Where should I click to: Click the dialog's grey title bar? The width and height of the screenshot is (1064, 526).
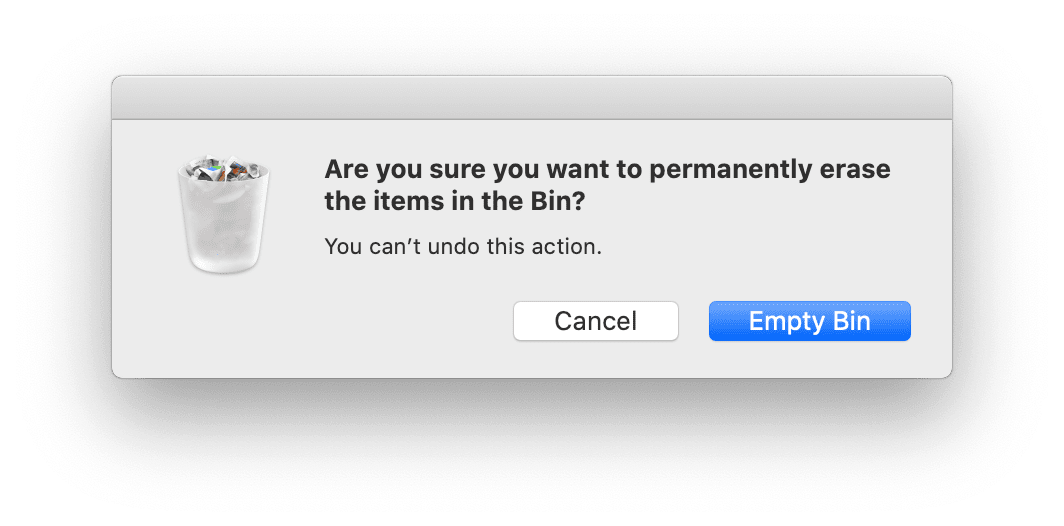coord(531,98)
